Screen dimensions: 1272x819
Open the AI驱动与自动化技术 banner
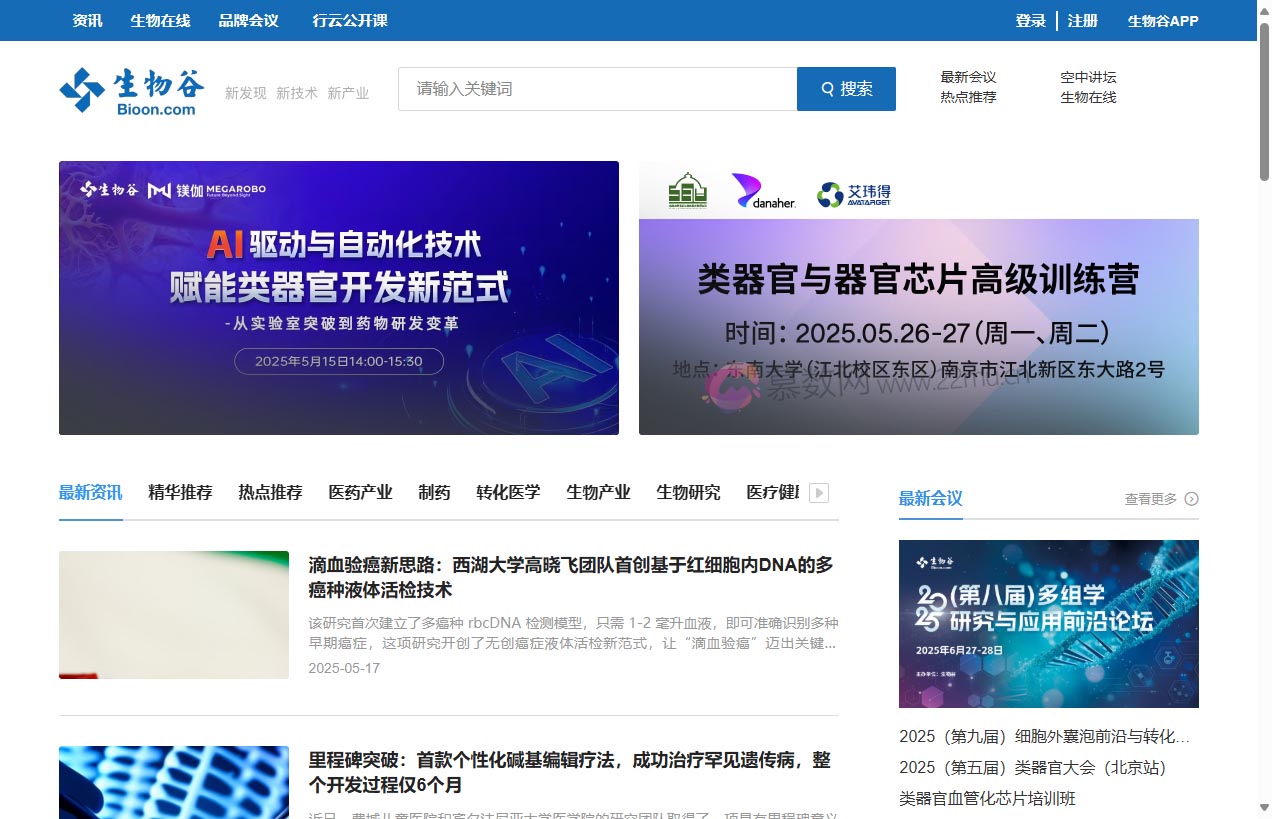point(338,298)
